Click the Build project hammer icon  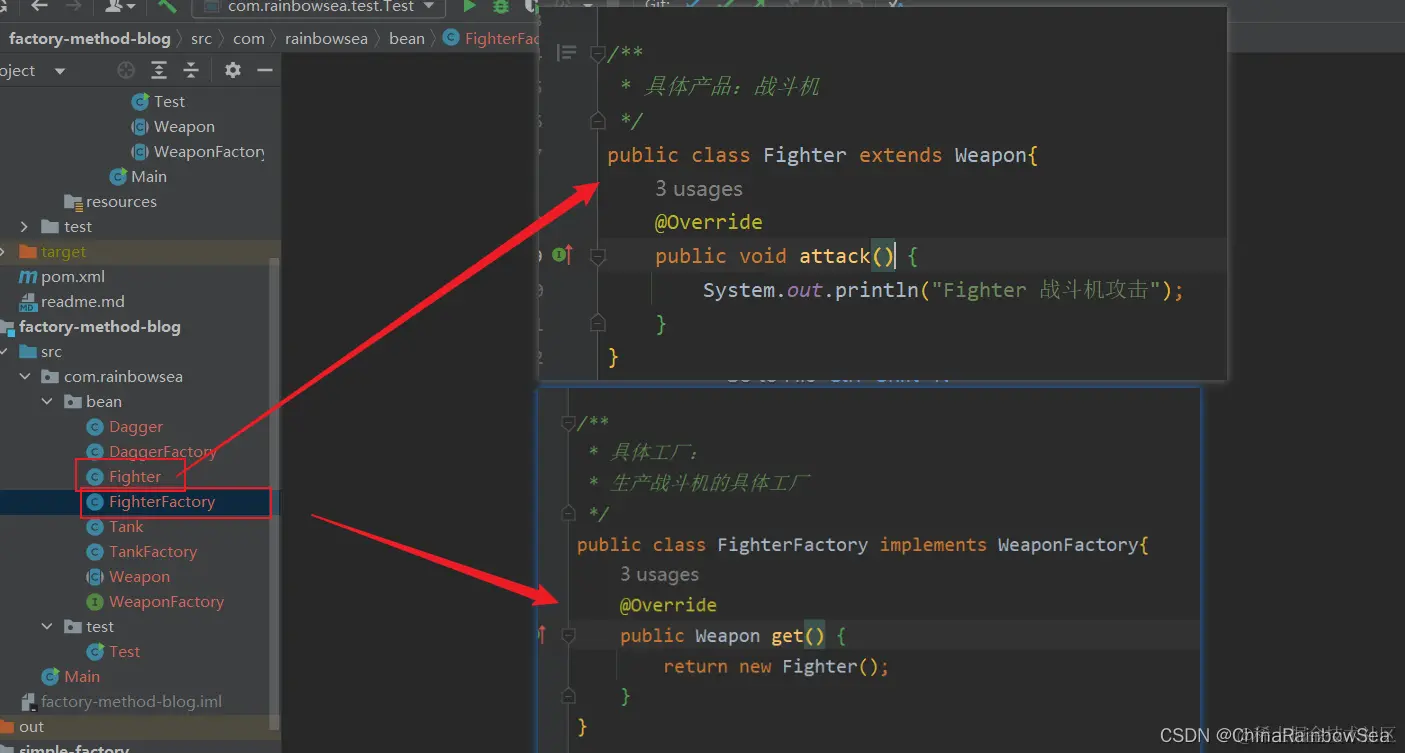167,6
